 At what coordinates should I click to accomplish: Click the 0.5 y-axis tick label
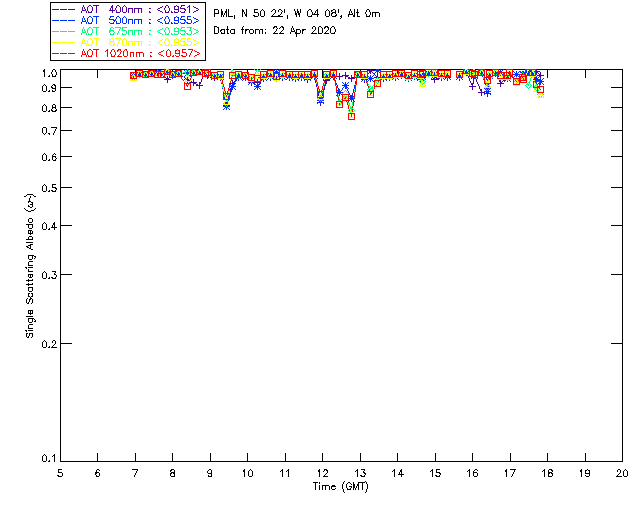pyautogui.click(x=49, y=188)
